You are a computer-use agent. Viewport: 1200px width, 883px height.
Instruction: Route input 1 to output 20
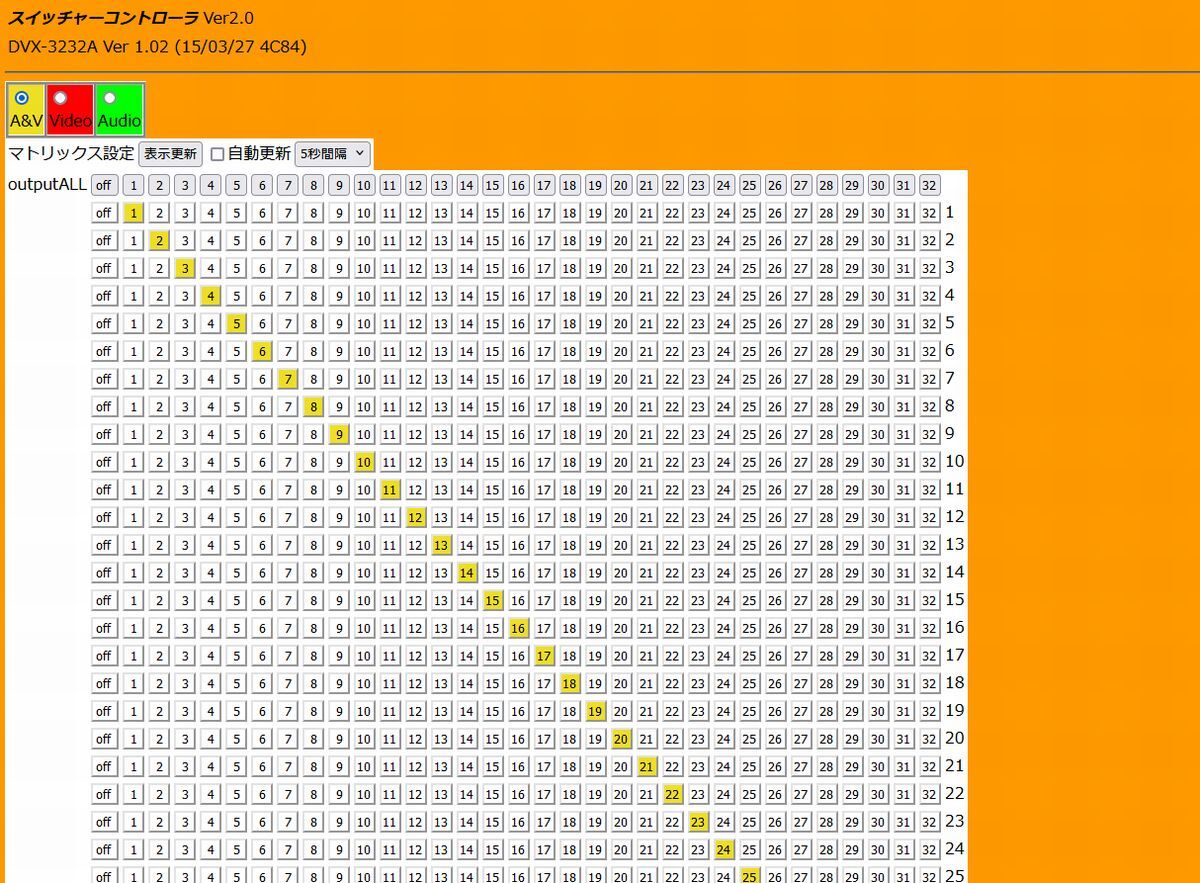[133, 739]
